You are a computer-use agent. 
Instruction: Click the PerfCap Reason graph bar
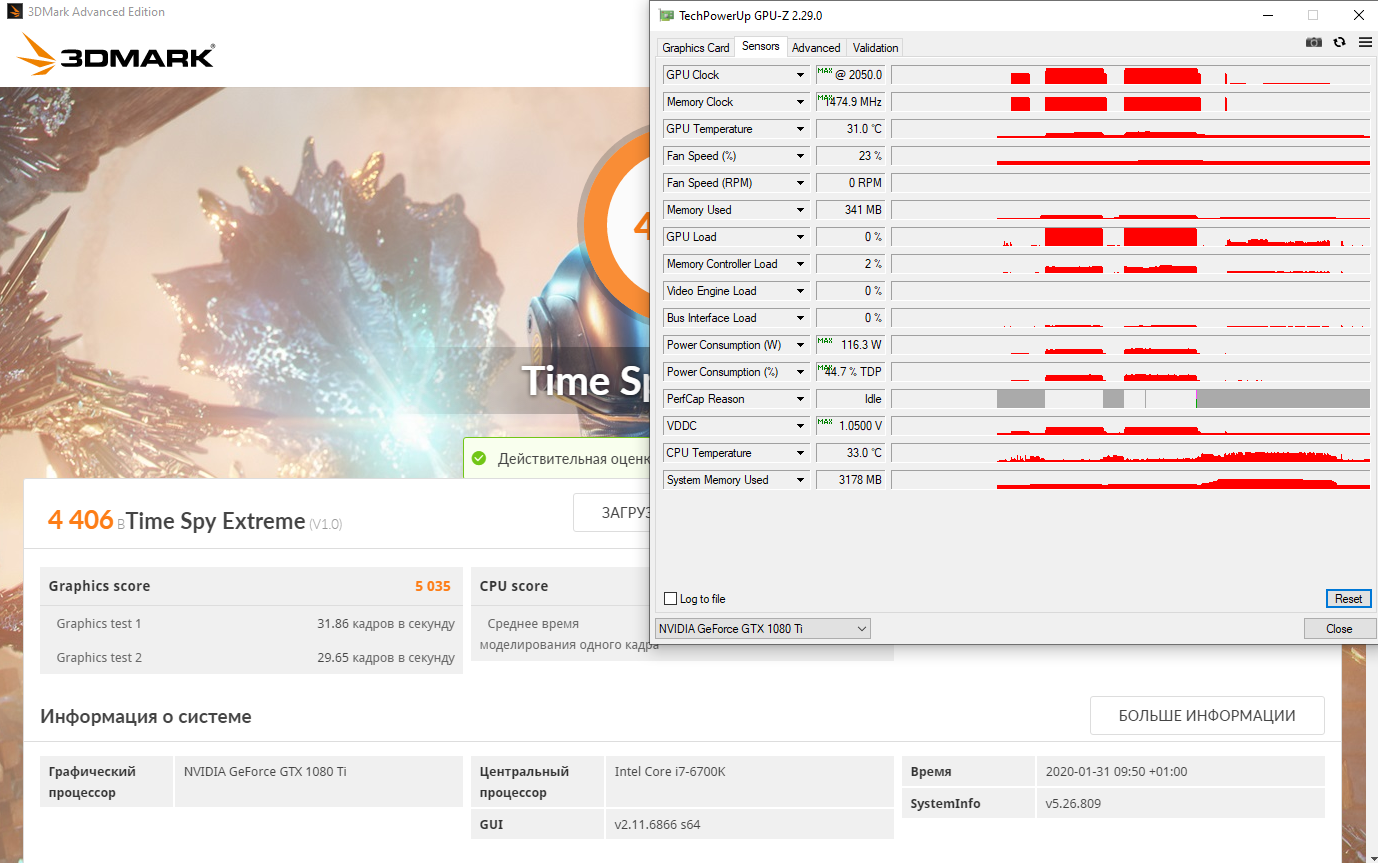[x=1130, y=399]
